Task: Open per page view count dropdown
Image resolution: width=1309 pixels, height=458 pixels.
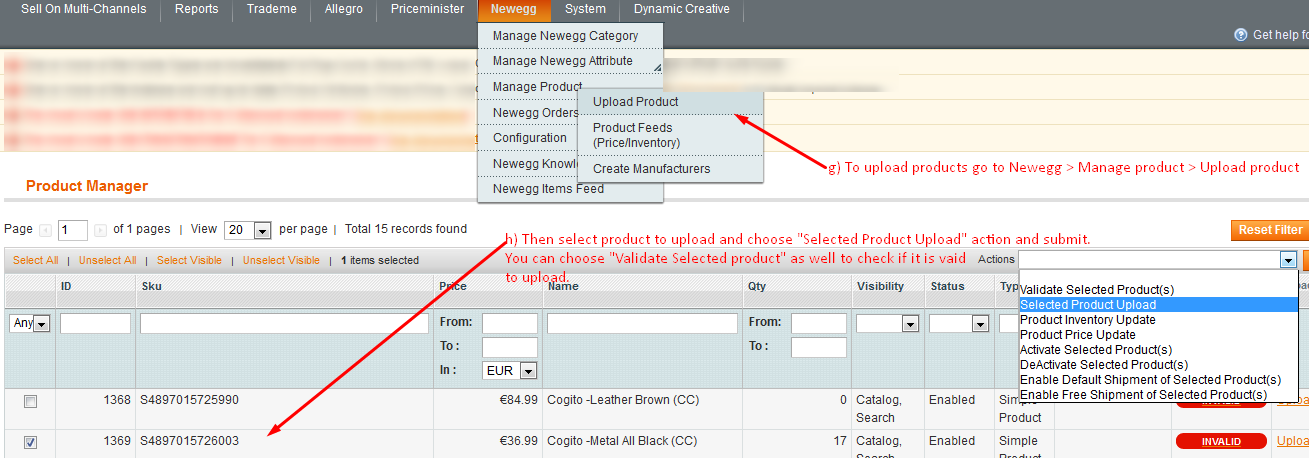Action: click(x=248, y=230)
